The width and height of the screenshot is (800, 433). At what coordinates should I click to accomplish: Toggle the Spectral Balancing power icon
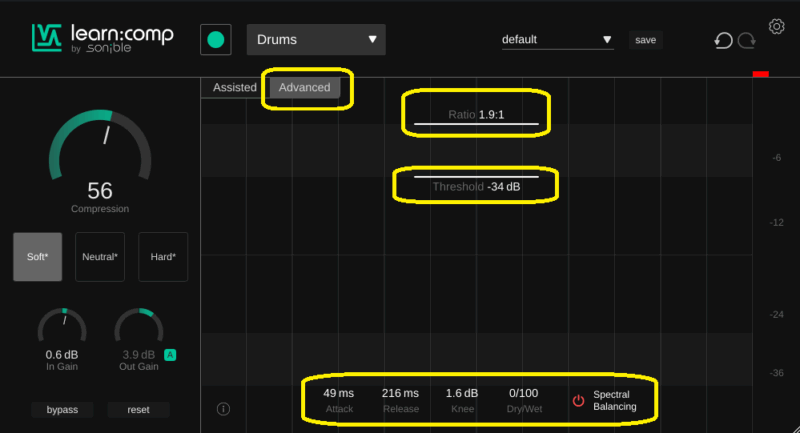click(x=578, y=401)
